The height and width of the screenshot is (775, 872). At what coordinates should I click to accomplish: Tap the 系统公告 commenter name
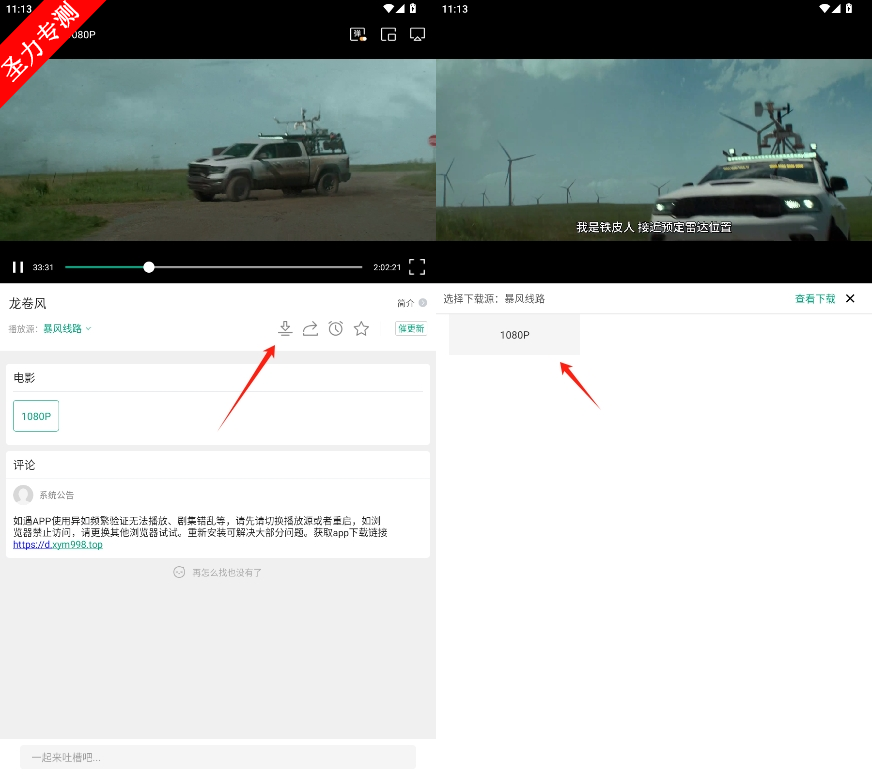57,495
